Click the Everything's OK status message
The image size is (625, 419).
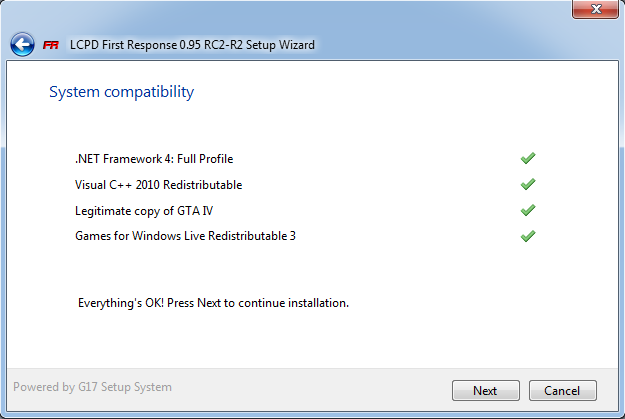pyautogui.click(x=213, y=302)
